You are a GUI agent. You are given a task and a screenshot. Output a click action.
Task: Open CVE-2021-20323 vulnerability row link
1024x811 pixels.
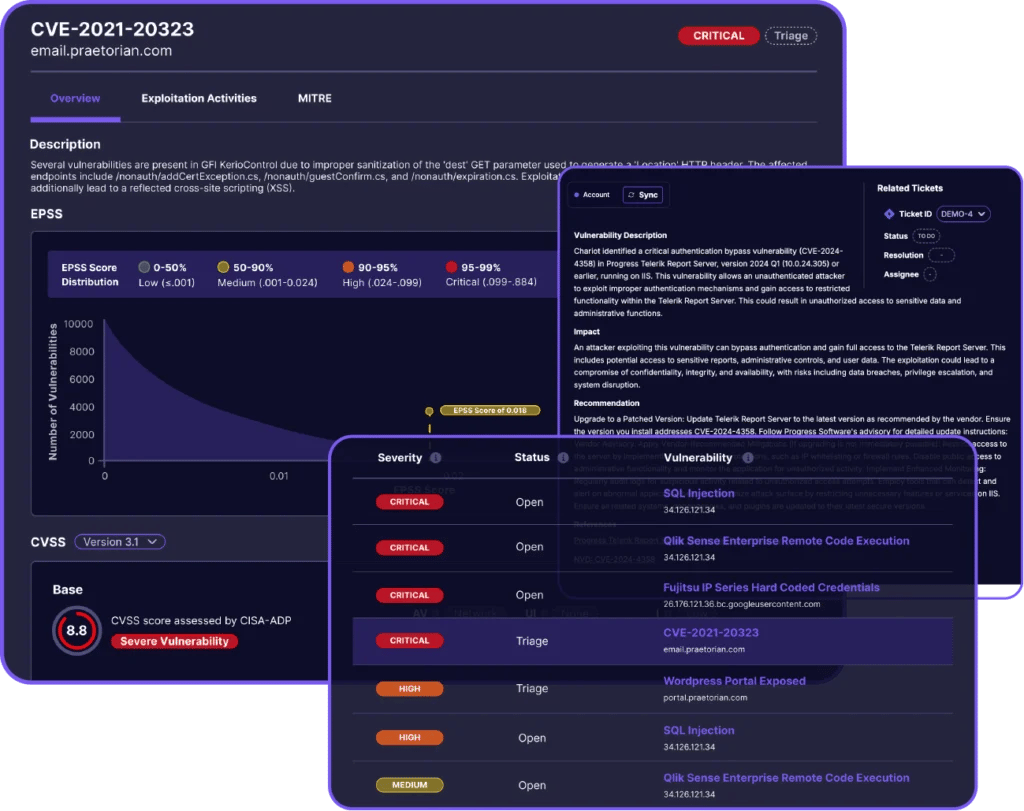(711, 633)
